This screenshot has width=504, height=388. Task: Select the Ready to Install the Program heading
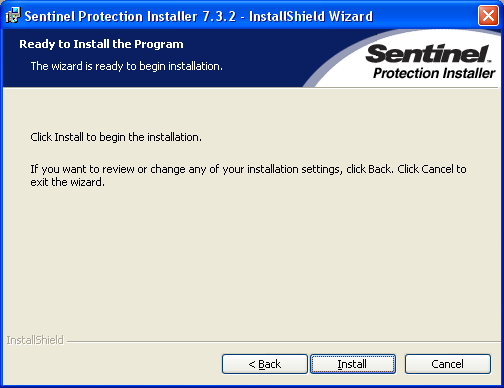tap(101, 44)
